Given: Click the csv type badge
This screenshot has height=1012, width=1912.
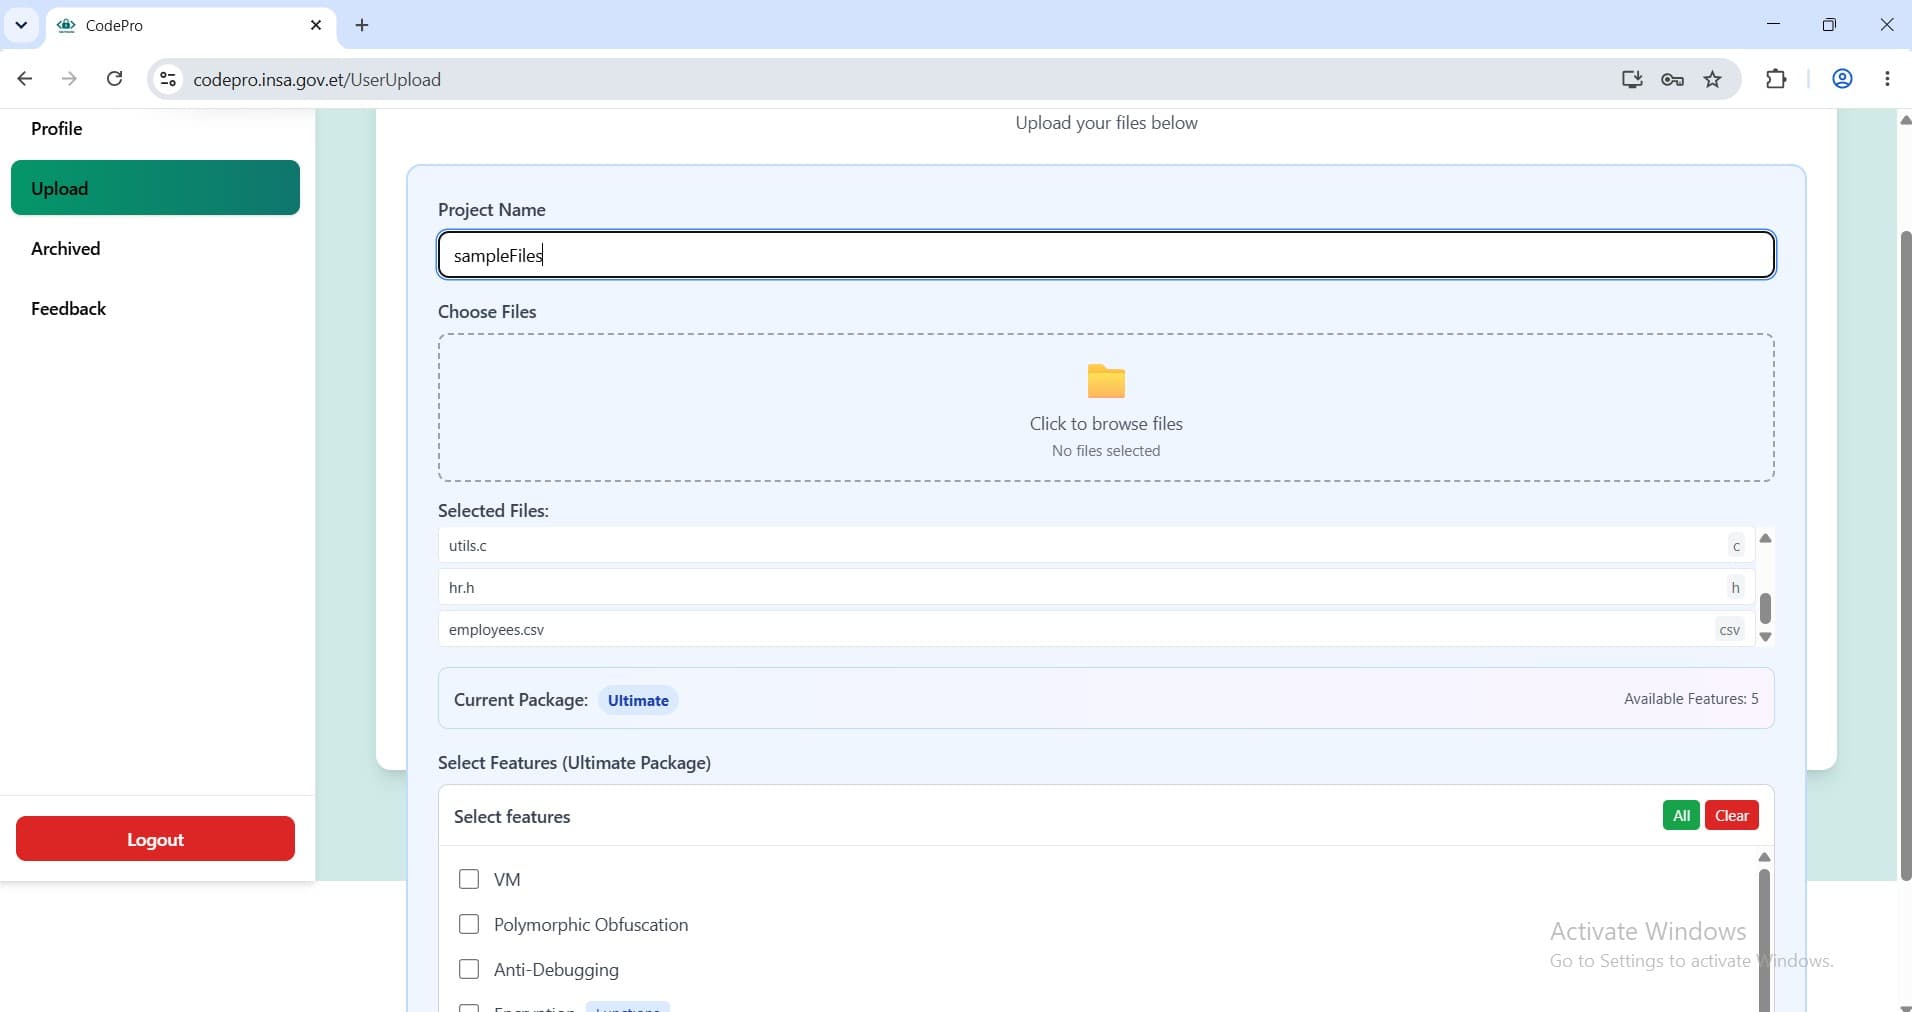Looking at the screenshot, I should 1729,629.
